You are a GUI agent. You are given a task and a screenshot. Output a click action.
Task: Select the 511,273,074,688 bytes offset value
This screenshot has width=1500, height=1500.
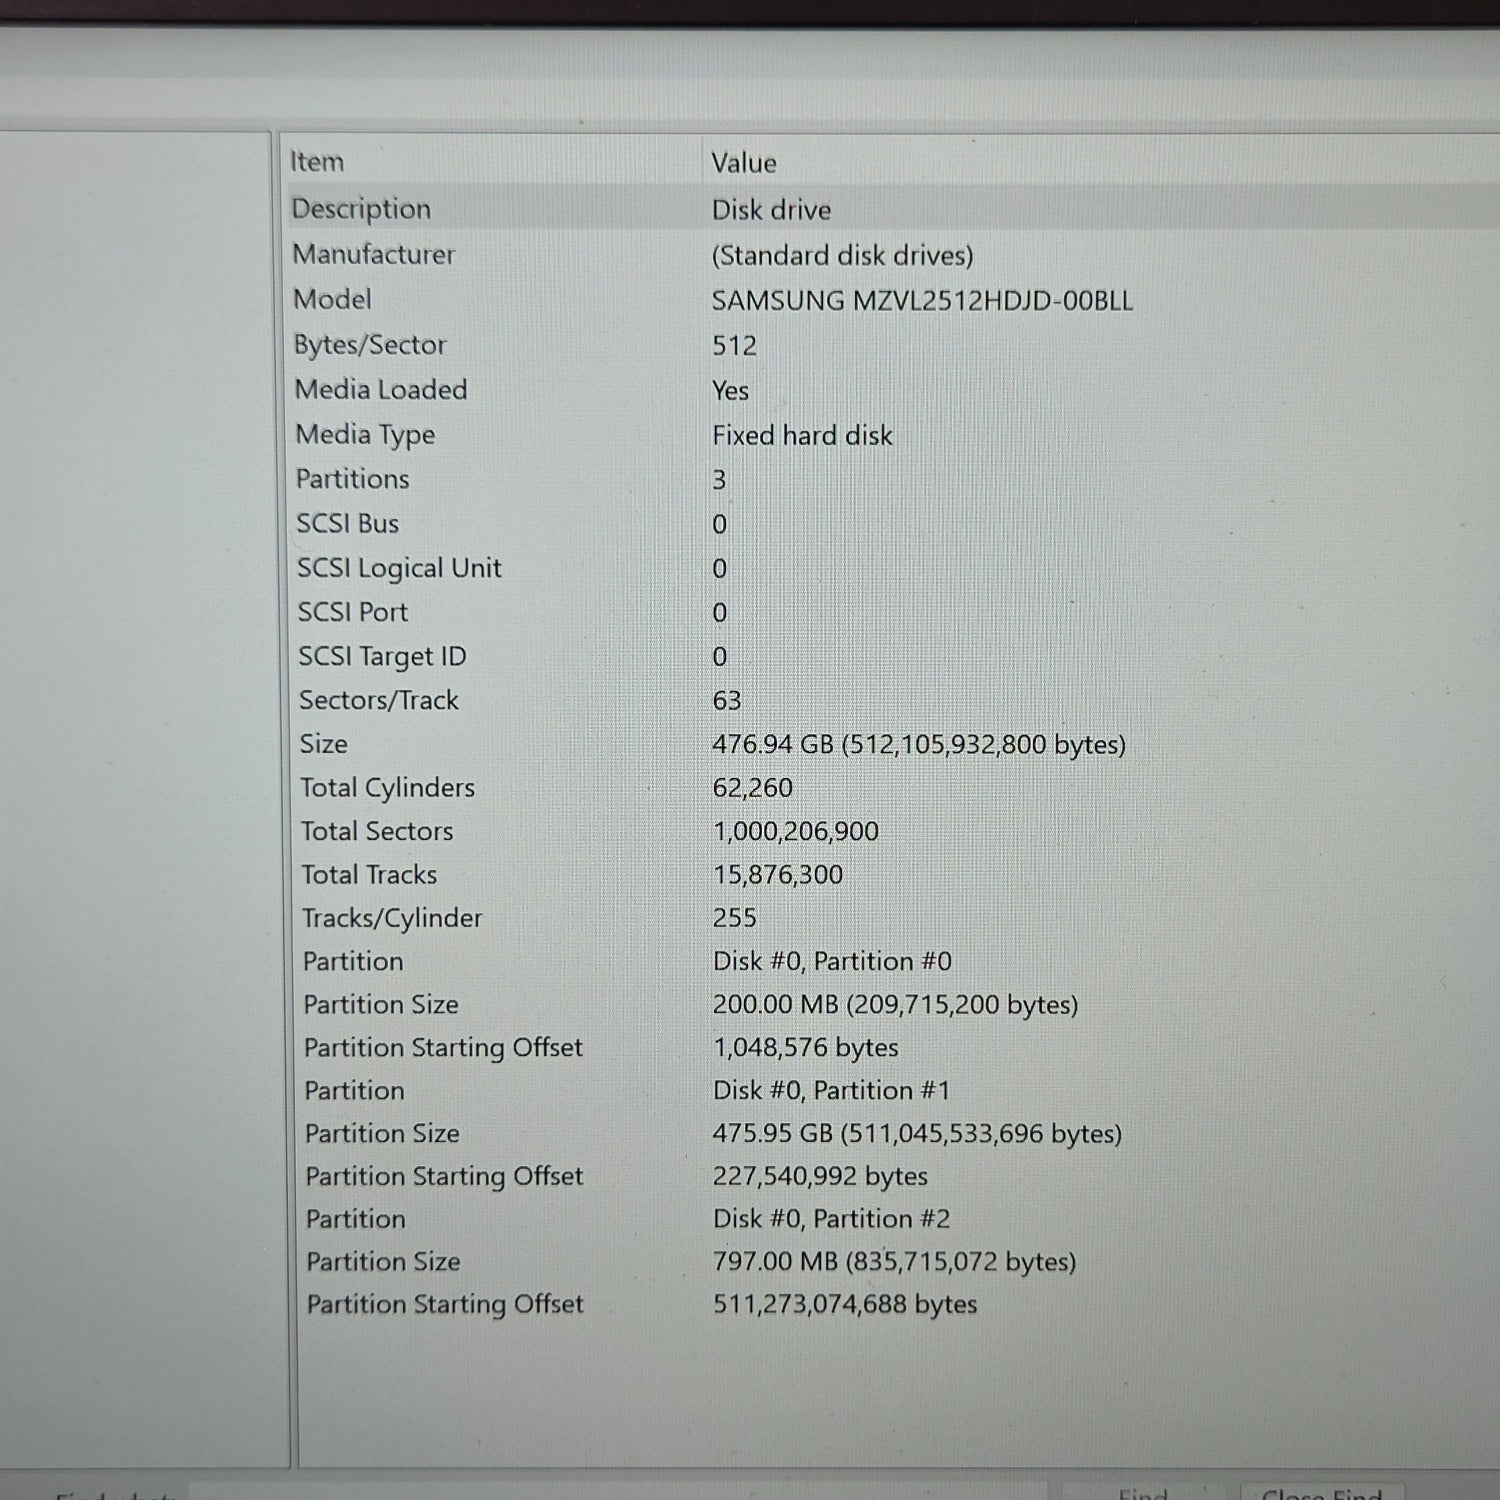[x=845, y=1304]
